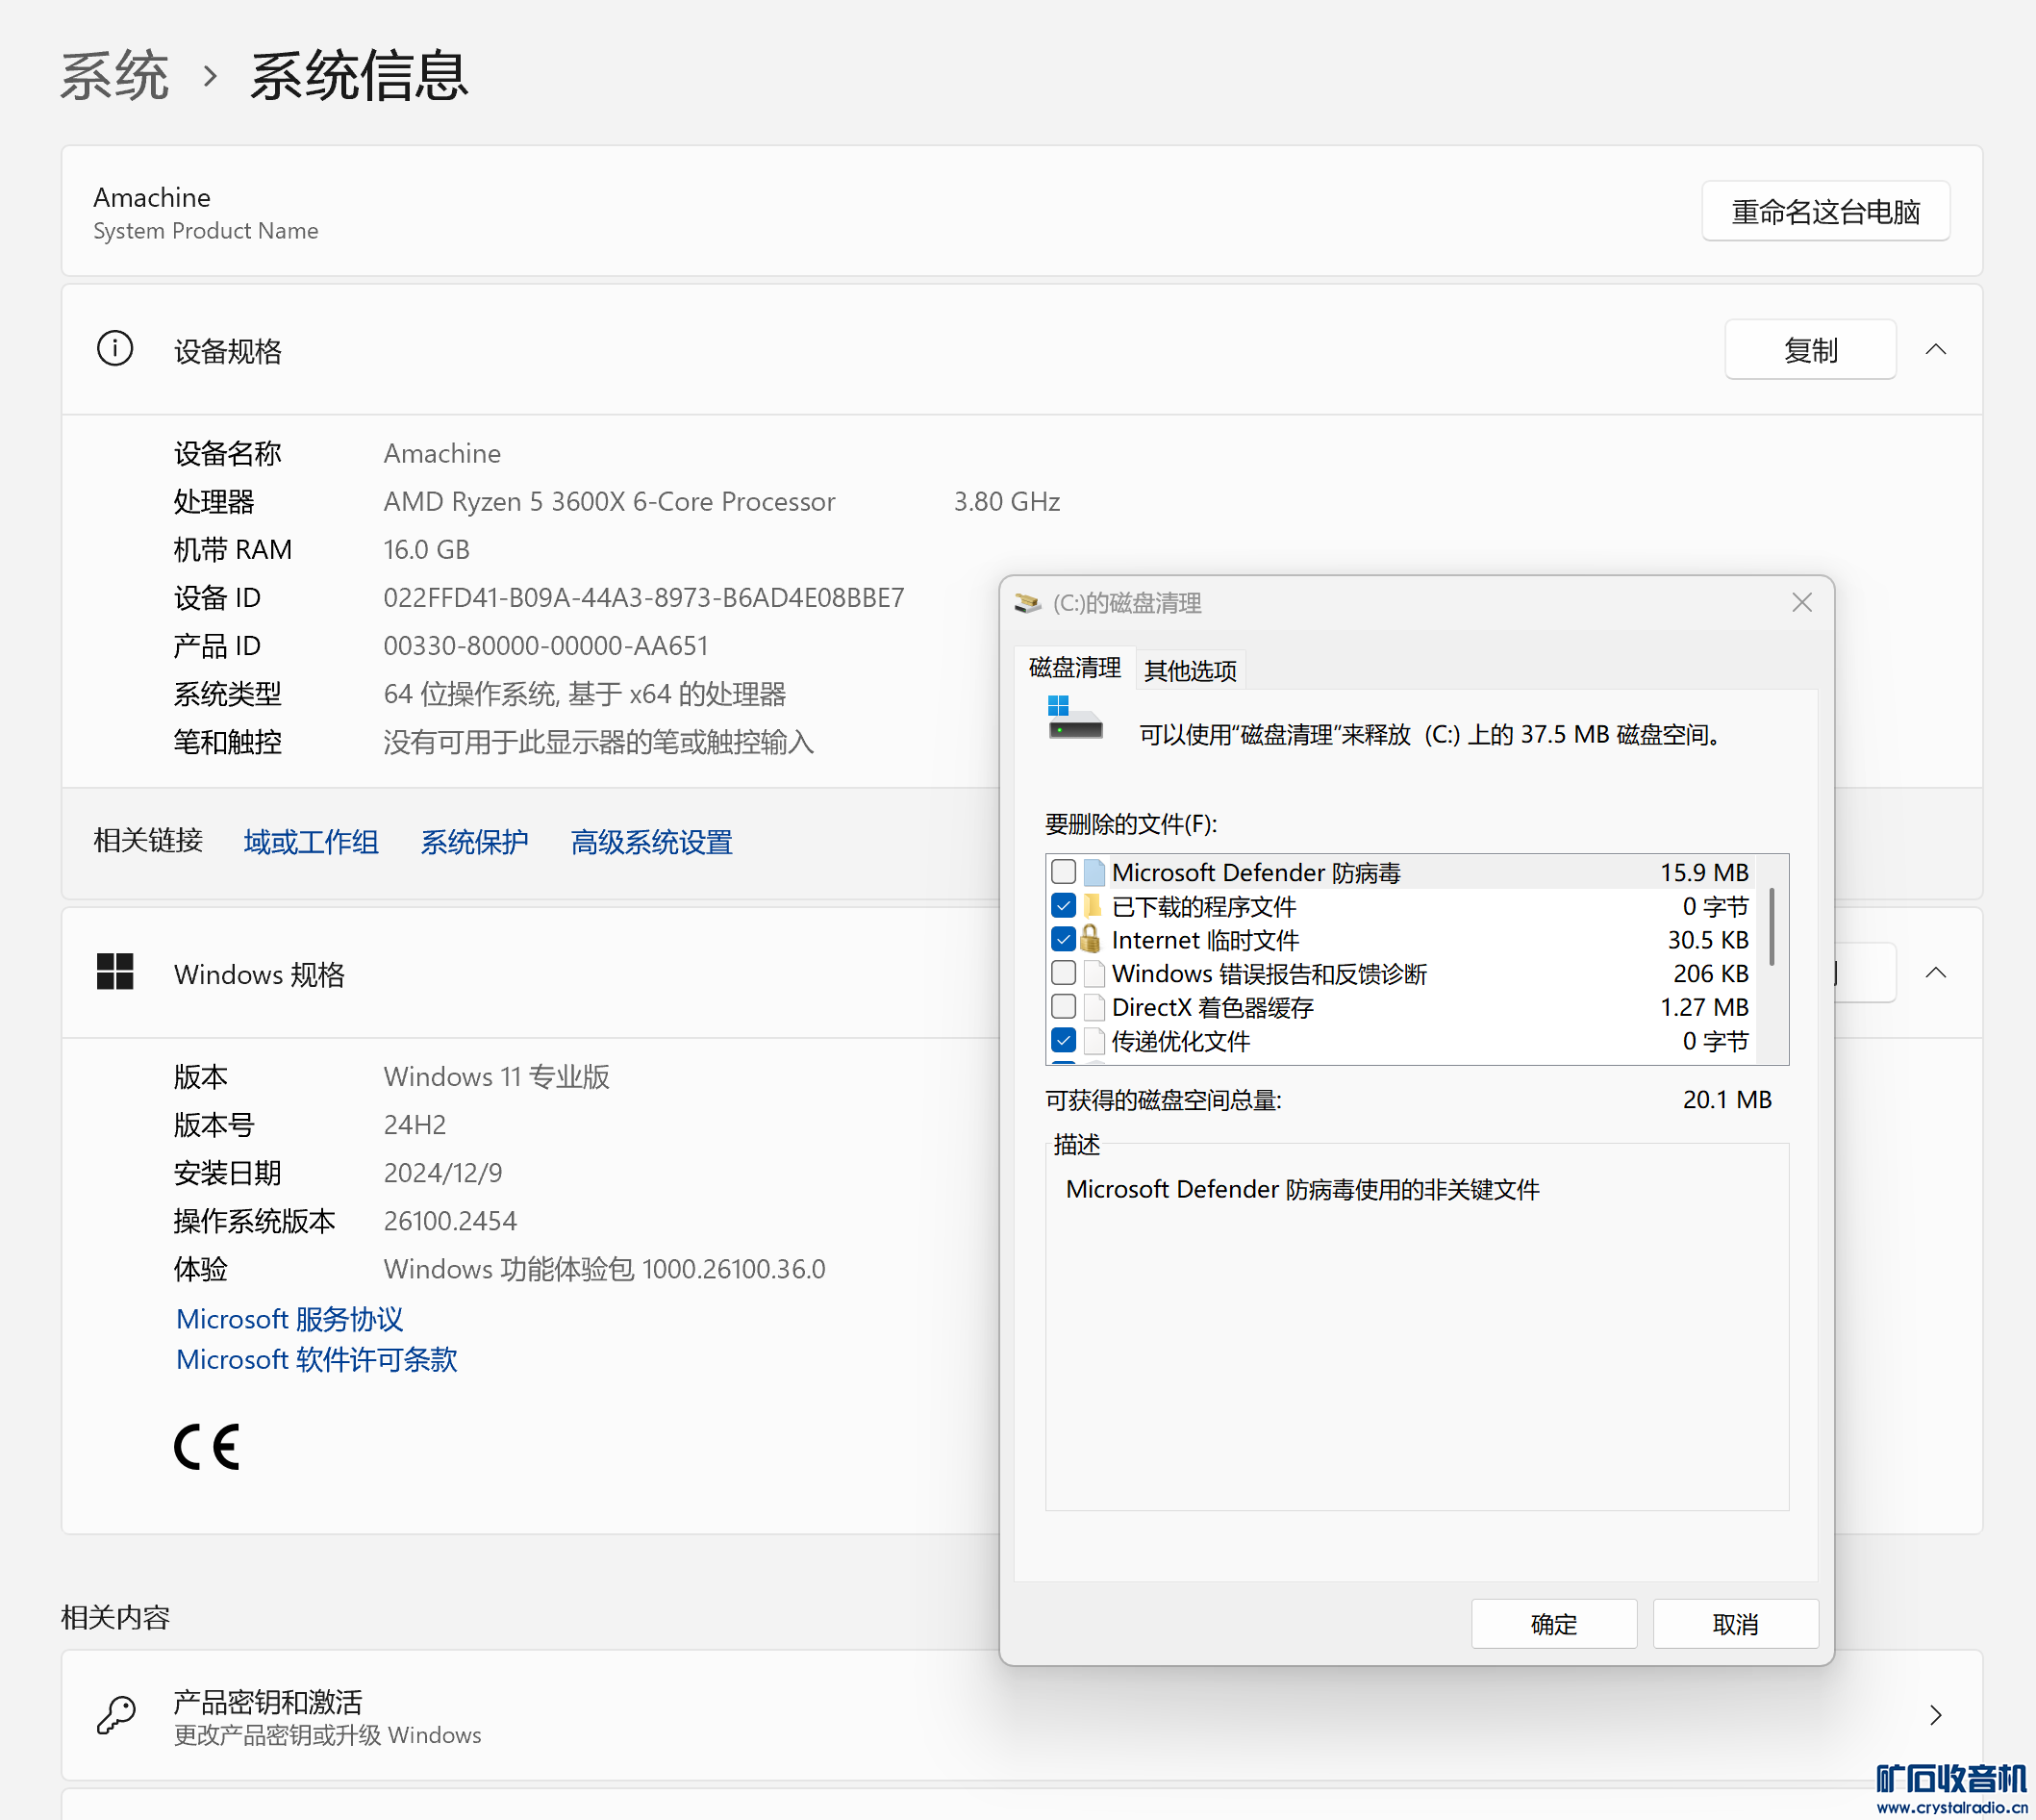Uncheck the Internet 临时文件 checkbox
This screenshot has width=2036, height=1820.
[x=1063, y=939]
